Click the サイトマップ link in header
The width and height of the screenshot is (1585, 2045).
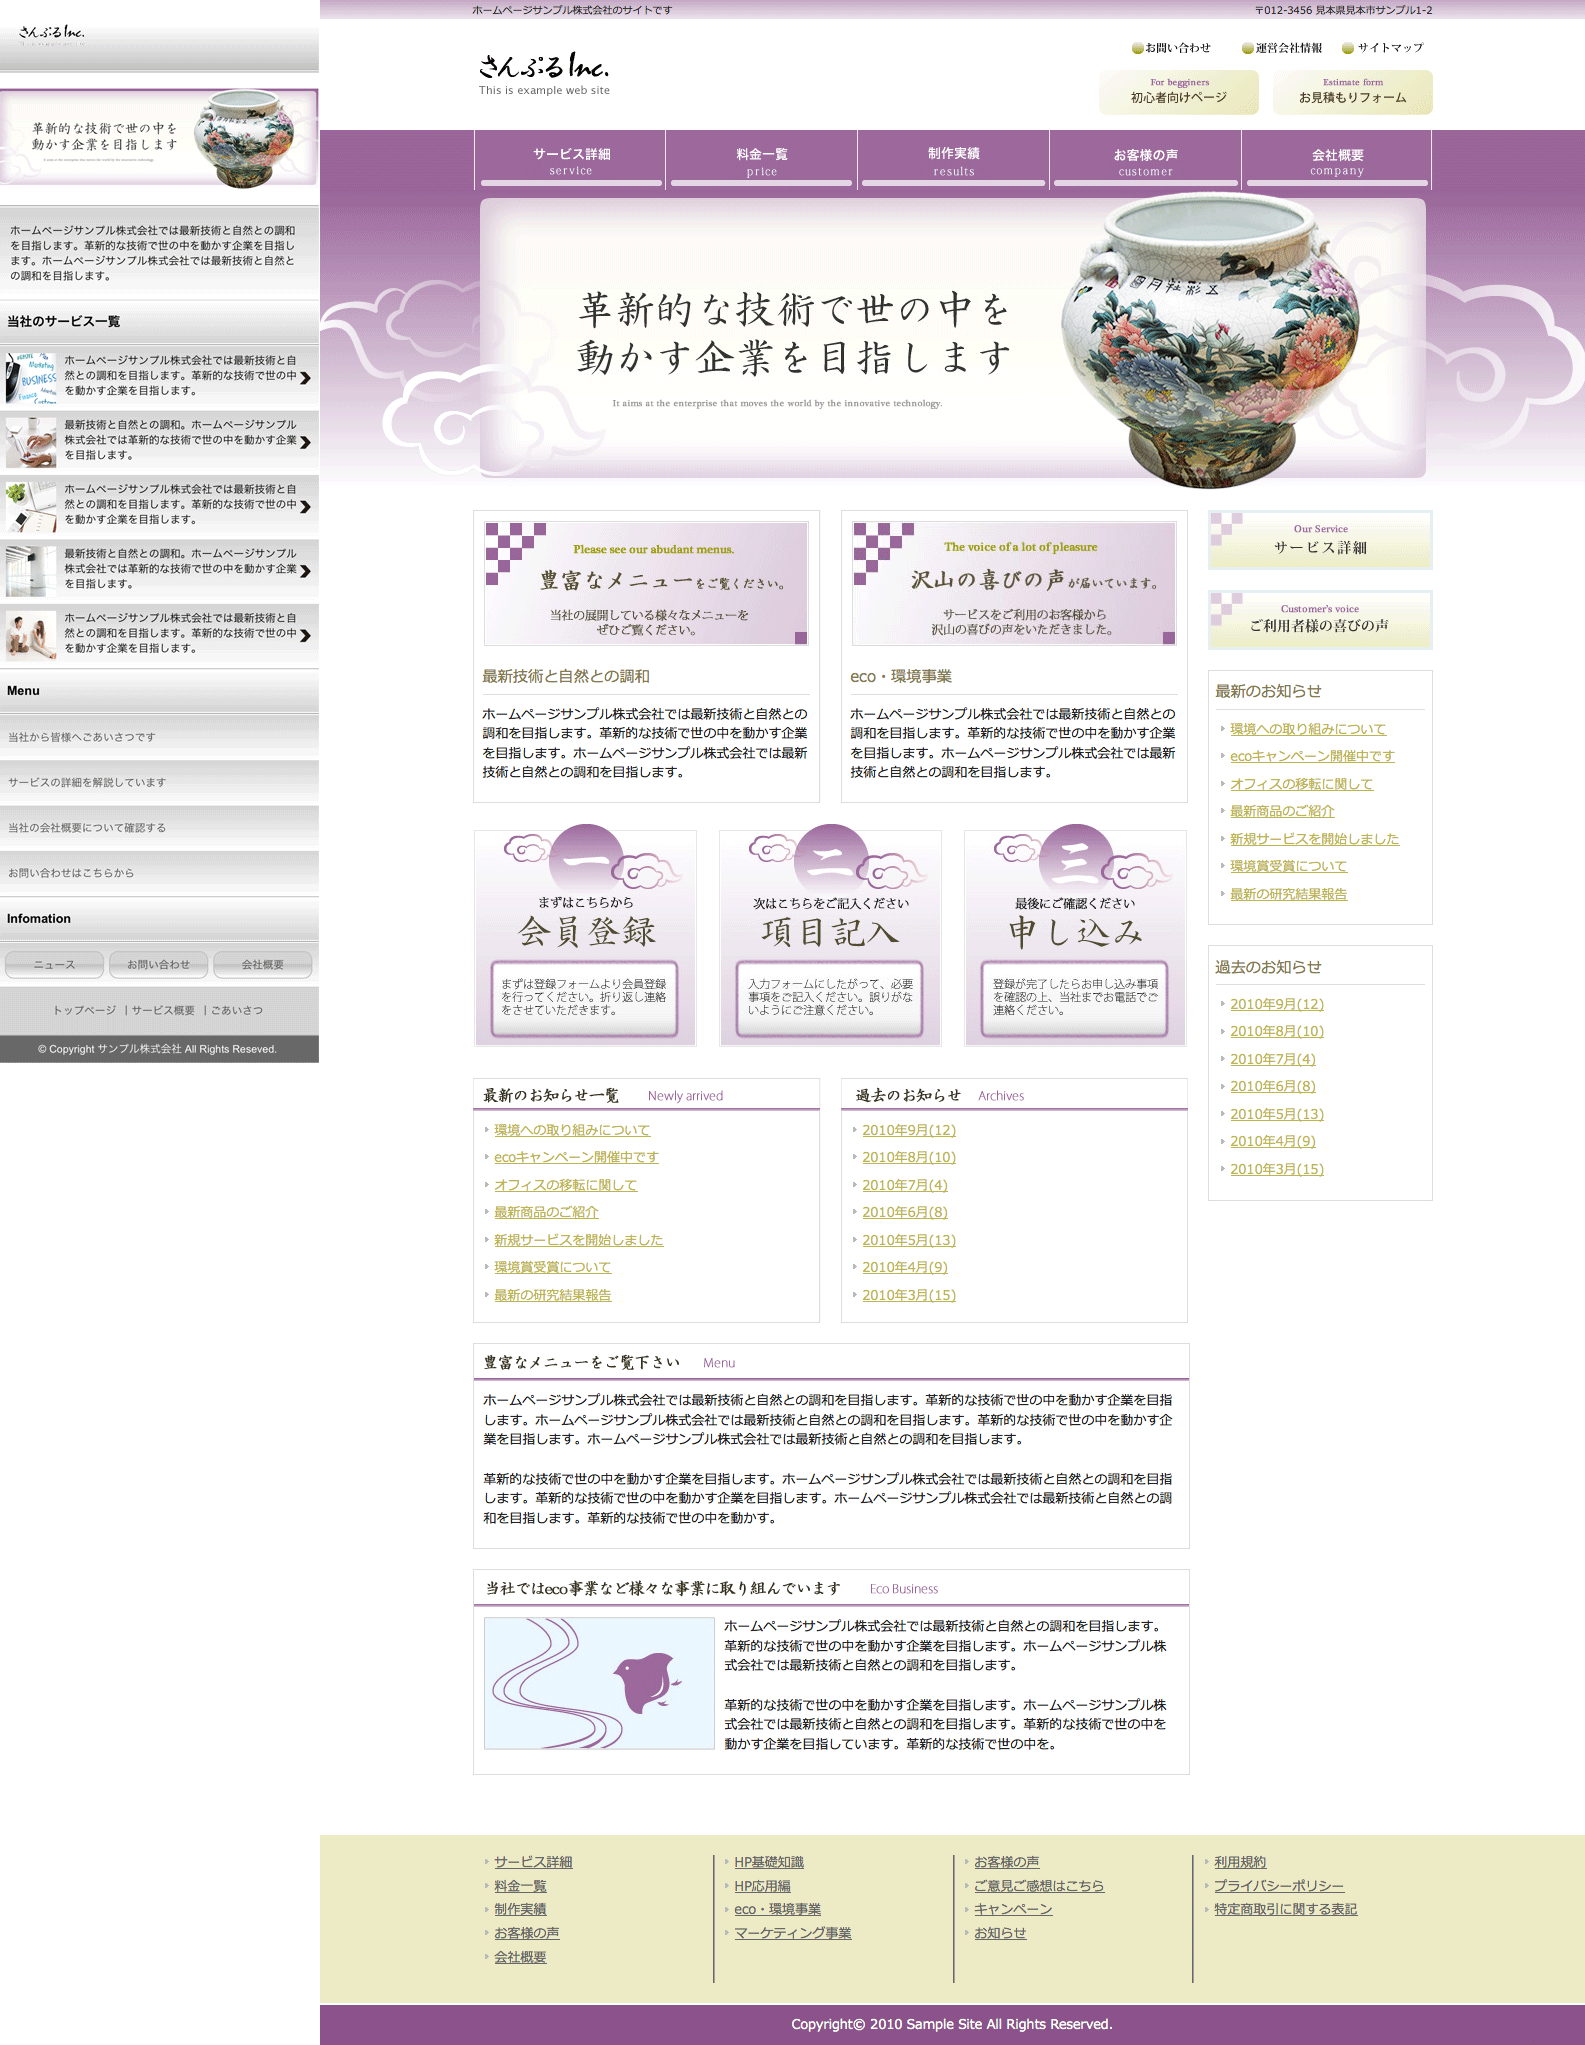tap(1384, 48)
